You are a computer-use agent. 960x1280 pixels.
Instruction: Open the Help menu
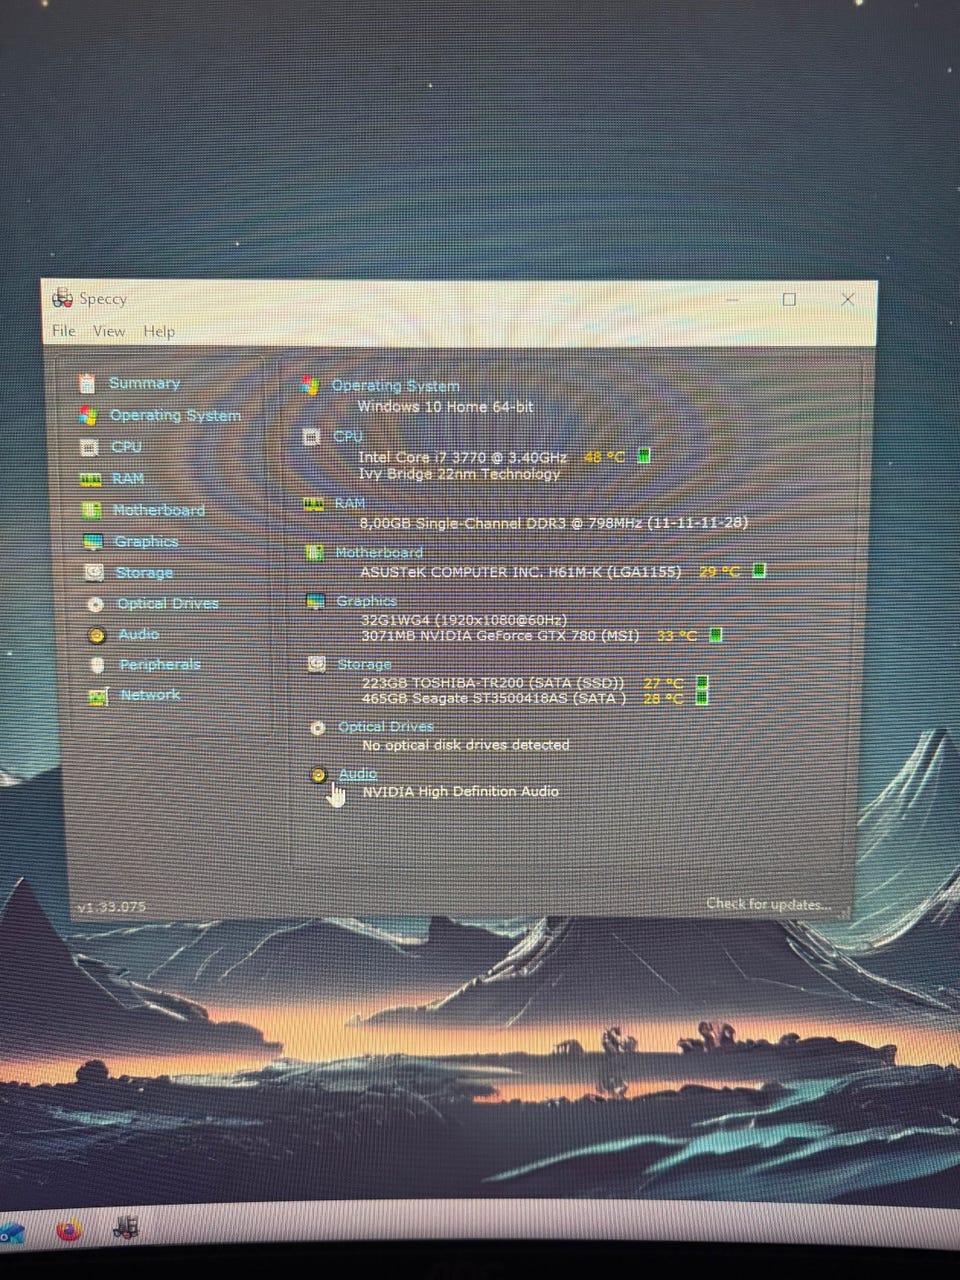pos(159,331)
